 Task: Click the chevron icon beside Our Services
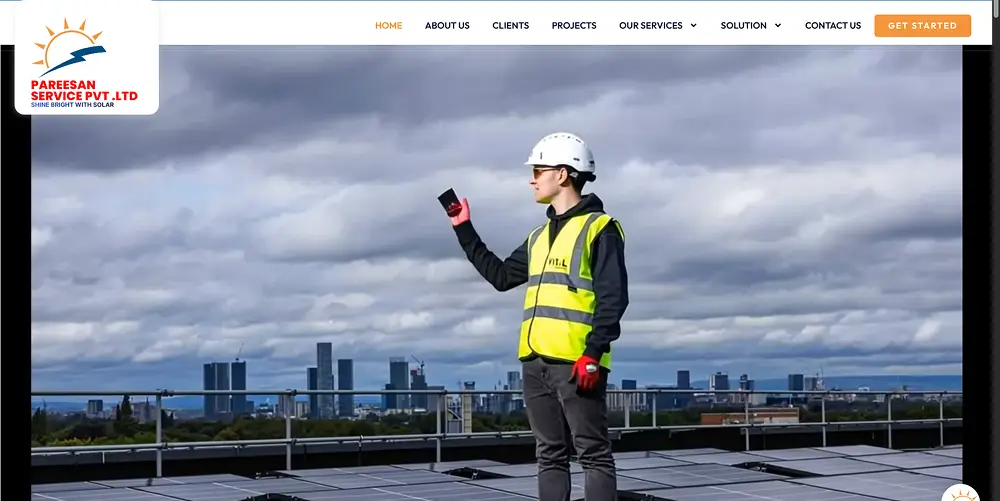click(x=693, y=26)
